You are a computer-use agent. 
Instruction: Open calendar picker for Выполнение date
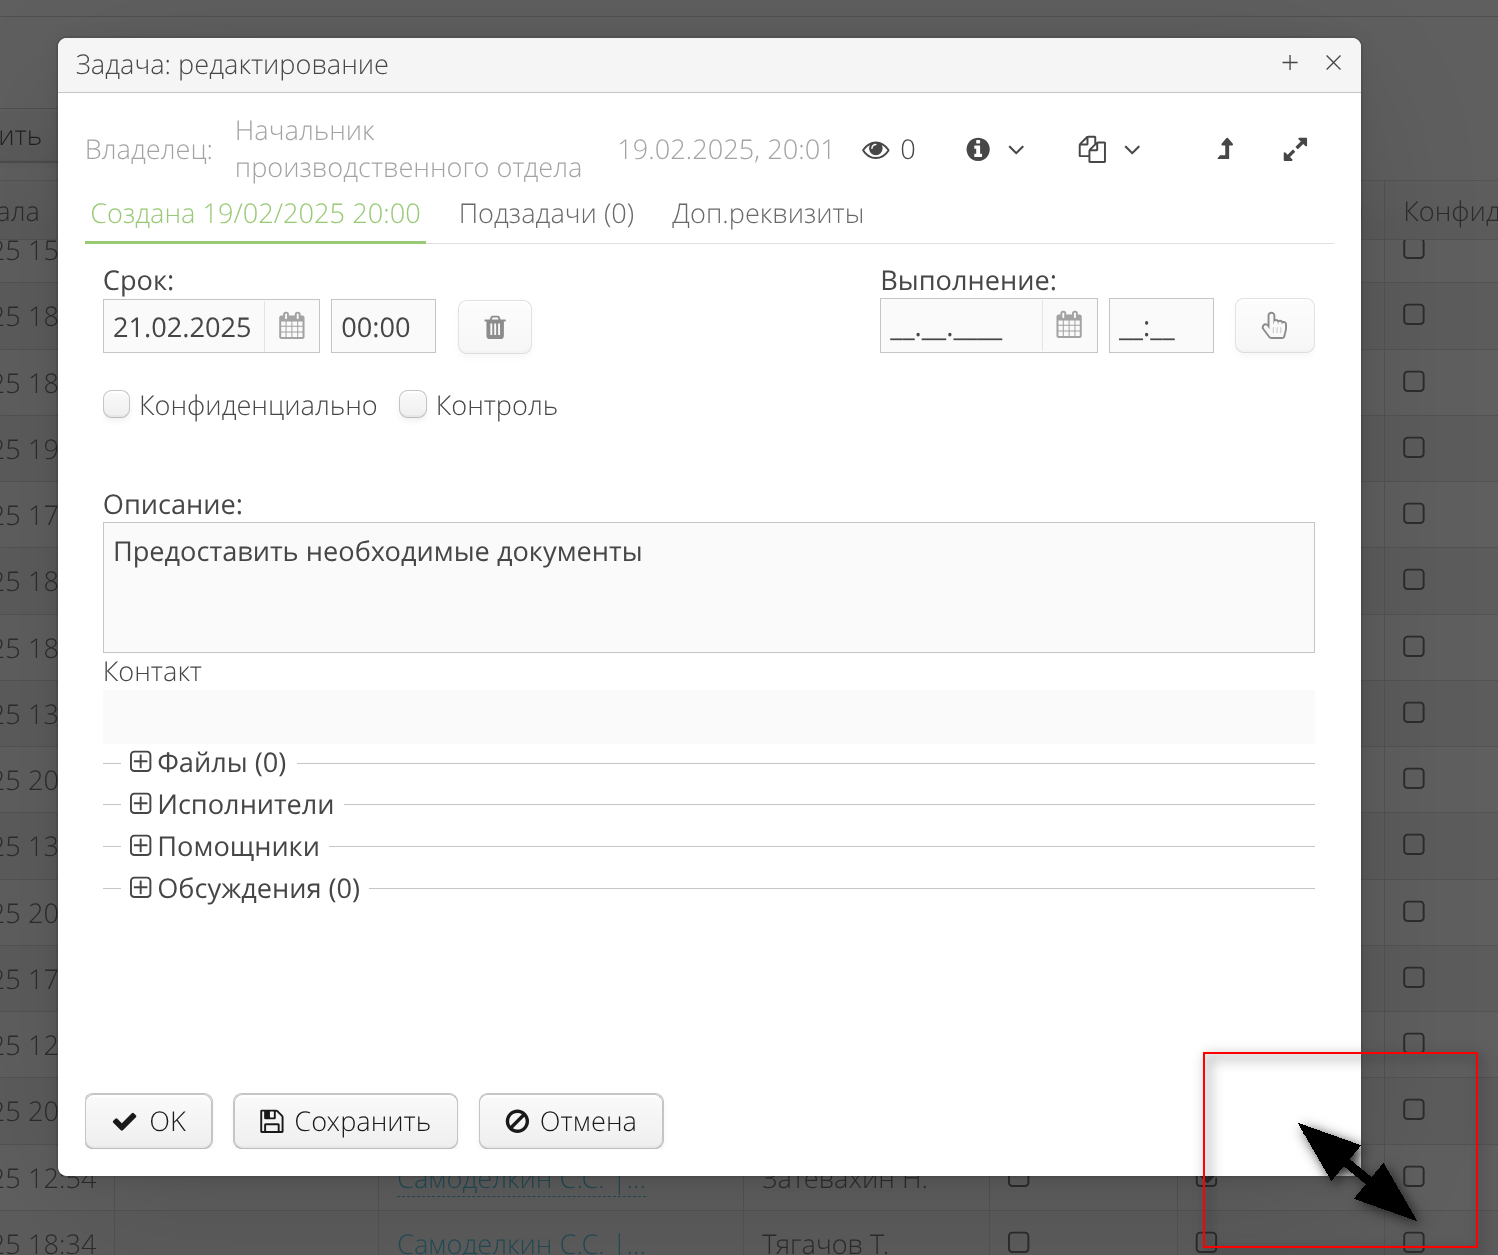[x=1069, y=326]
